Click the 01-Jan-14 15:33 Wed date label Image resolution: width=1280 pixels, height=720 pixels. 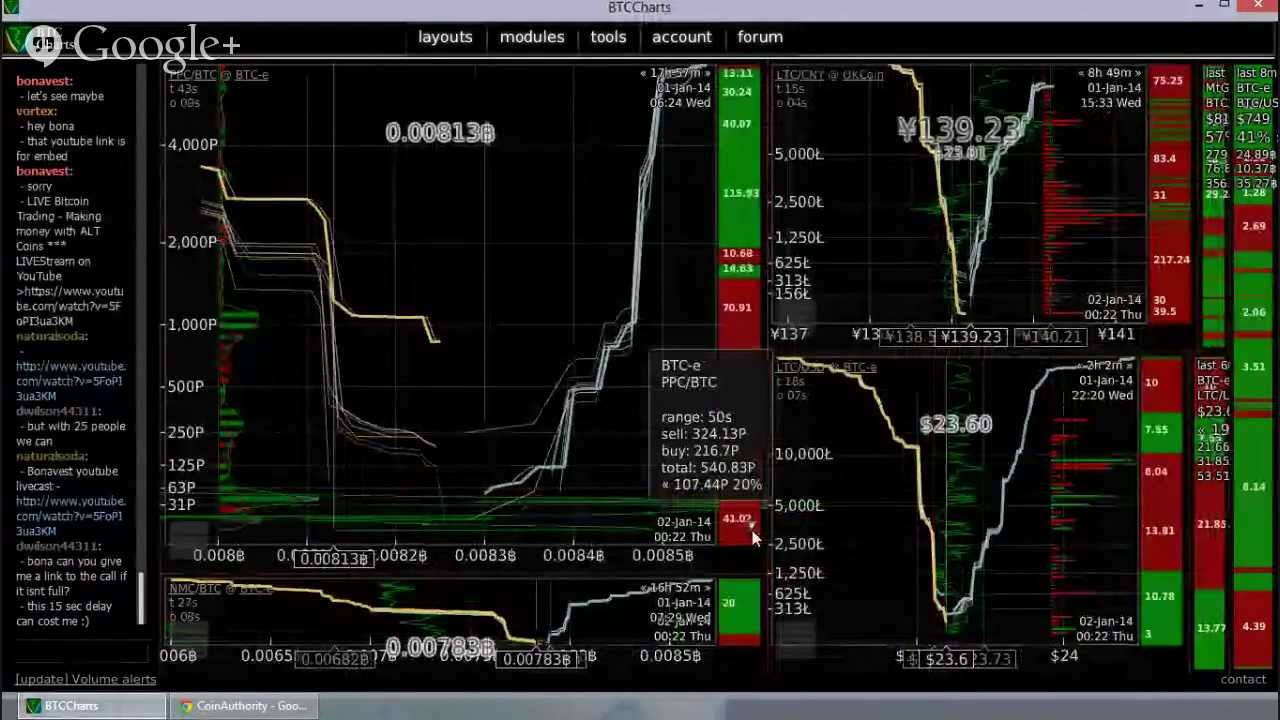point(1110,95)
